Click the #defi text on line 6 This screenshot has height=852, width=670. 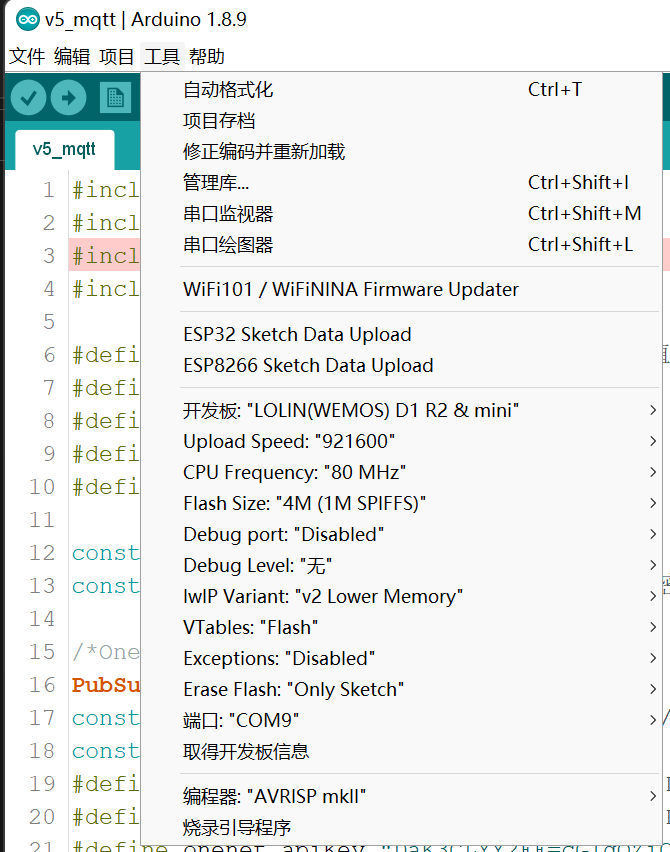pyautogui.click(x=105, y=355)
